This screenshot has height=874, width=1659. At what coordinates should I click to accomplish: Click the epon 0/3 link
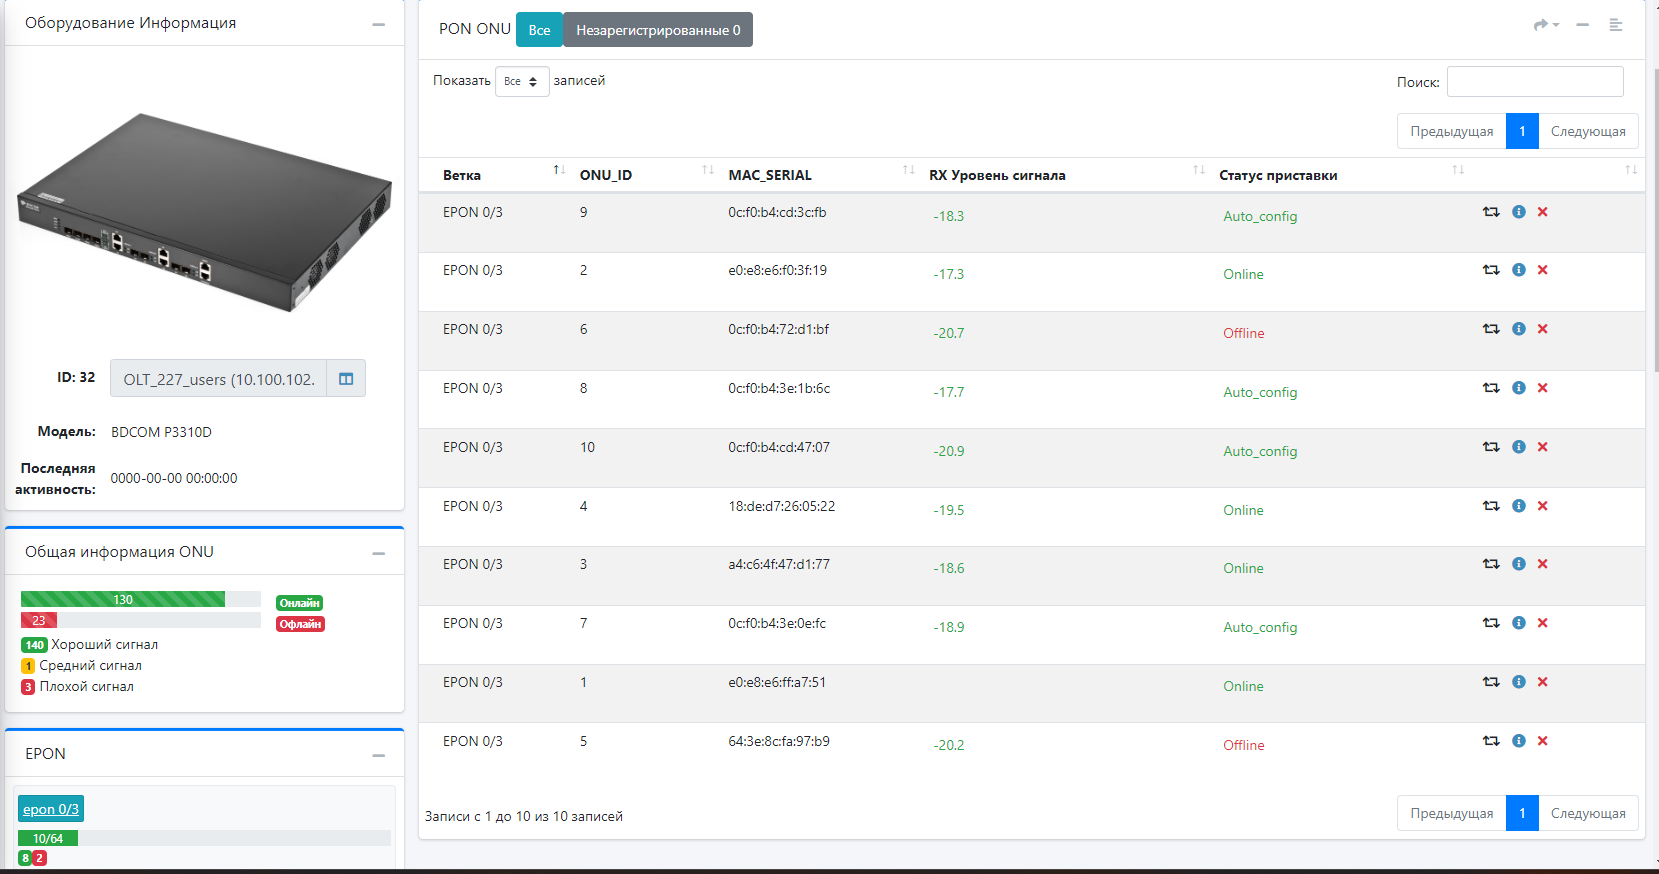[x=51, y=809]
